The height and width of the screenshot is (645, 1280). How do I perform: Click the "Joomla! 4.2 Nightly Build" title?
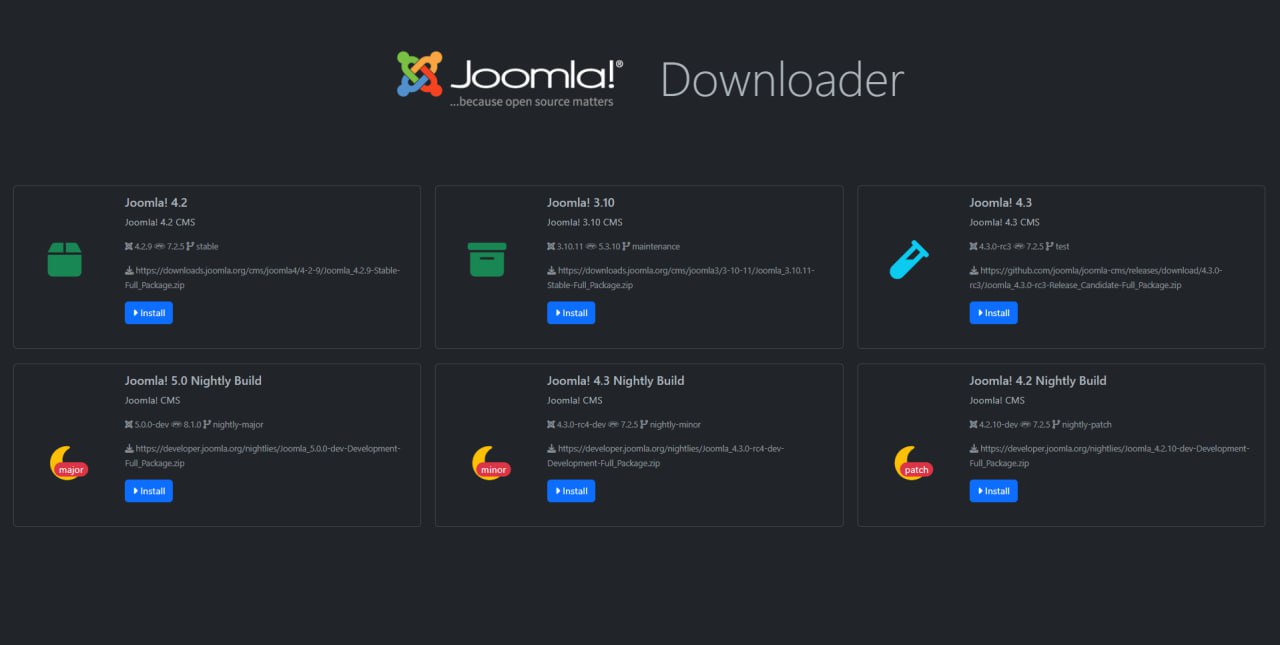click(x=1038, y=381)
